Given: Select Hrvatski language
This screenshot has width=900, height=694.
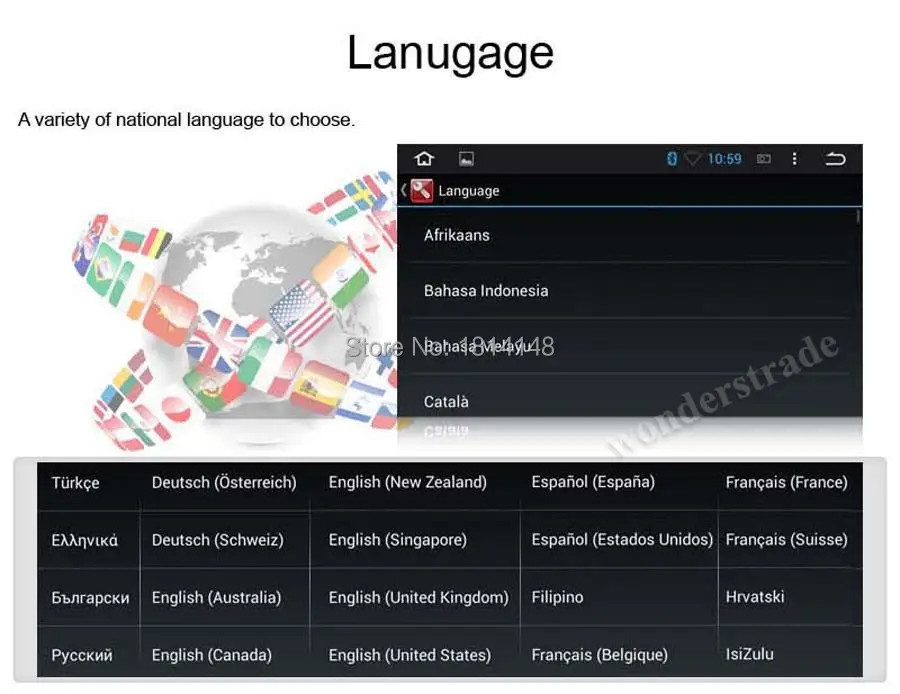Looking at the screenshot, I should point(755,597).
